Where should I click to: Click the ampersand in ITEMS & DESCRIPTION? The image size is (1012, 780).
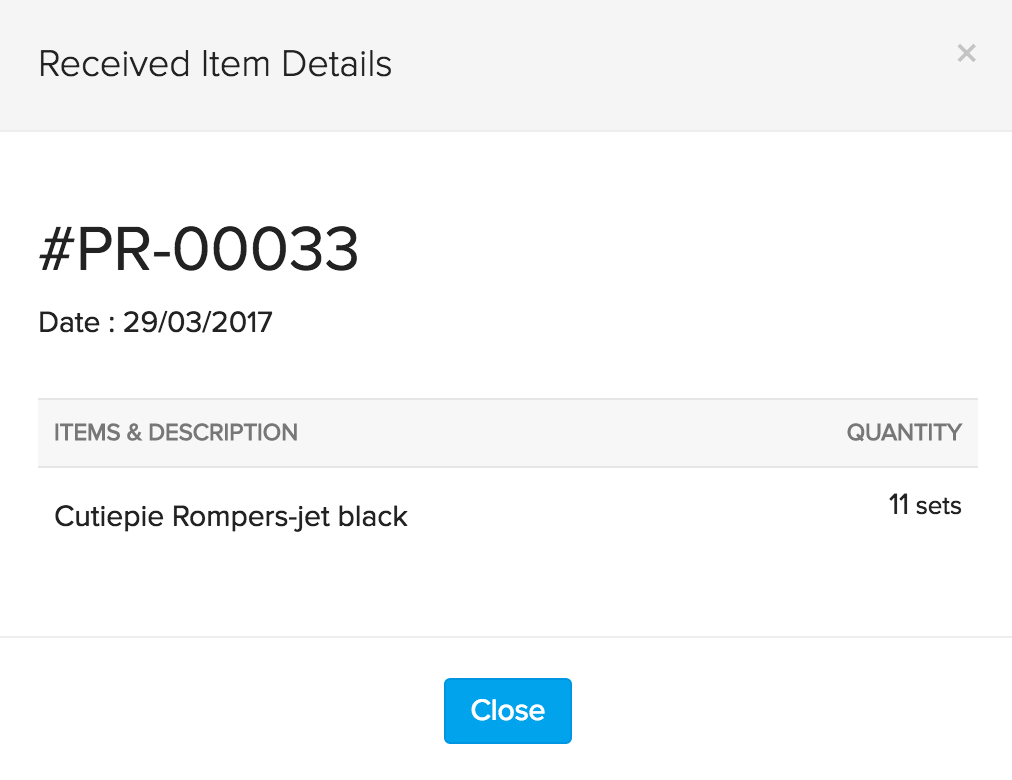(x=134, y=433)
